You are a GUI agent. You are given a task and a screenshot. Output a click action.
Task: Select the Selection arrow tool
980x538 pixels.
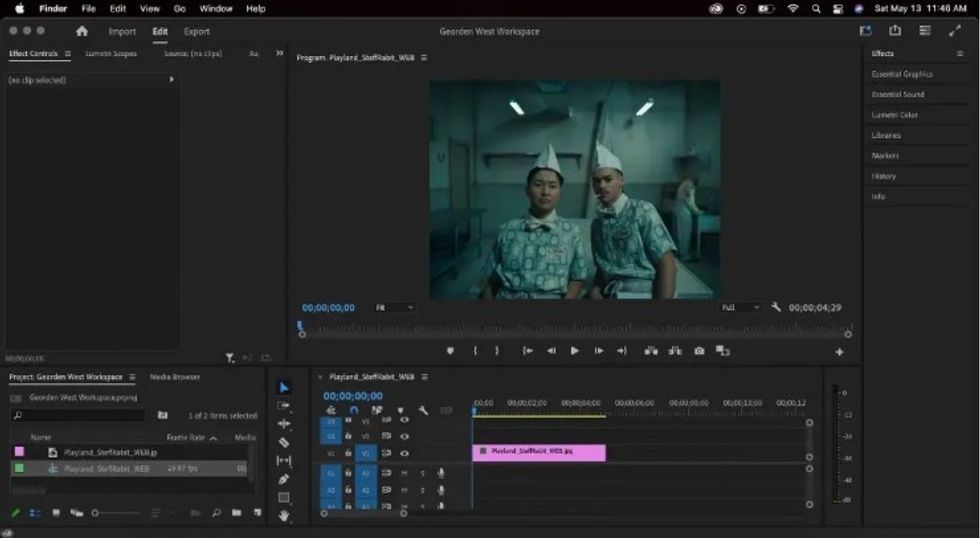point(284,387)
